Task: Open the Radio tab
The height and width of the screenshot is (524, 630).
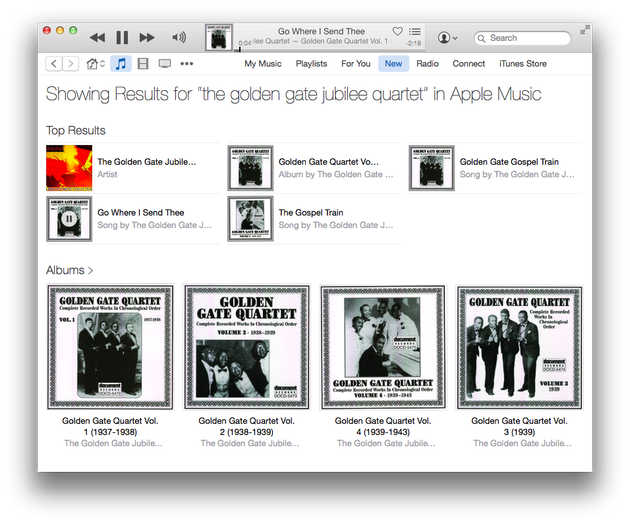Action: click(427, 63)
